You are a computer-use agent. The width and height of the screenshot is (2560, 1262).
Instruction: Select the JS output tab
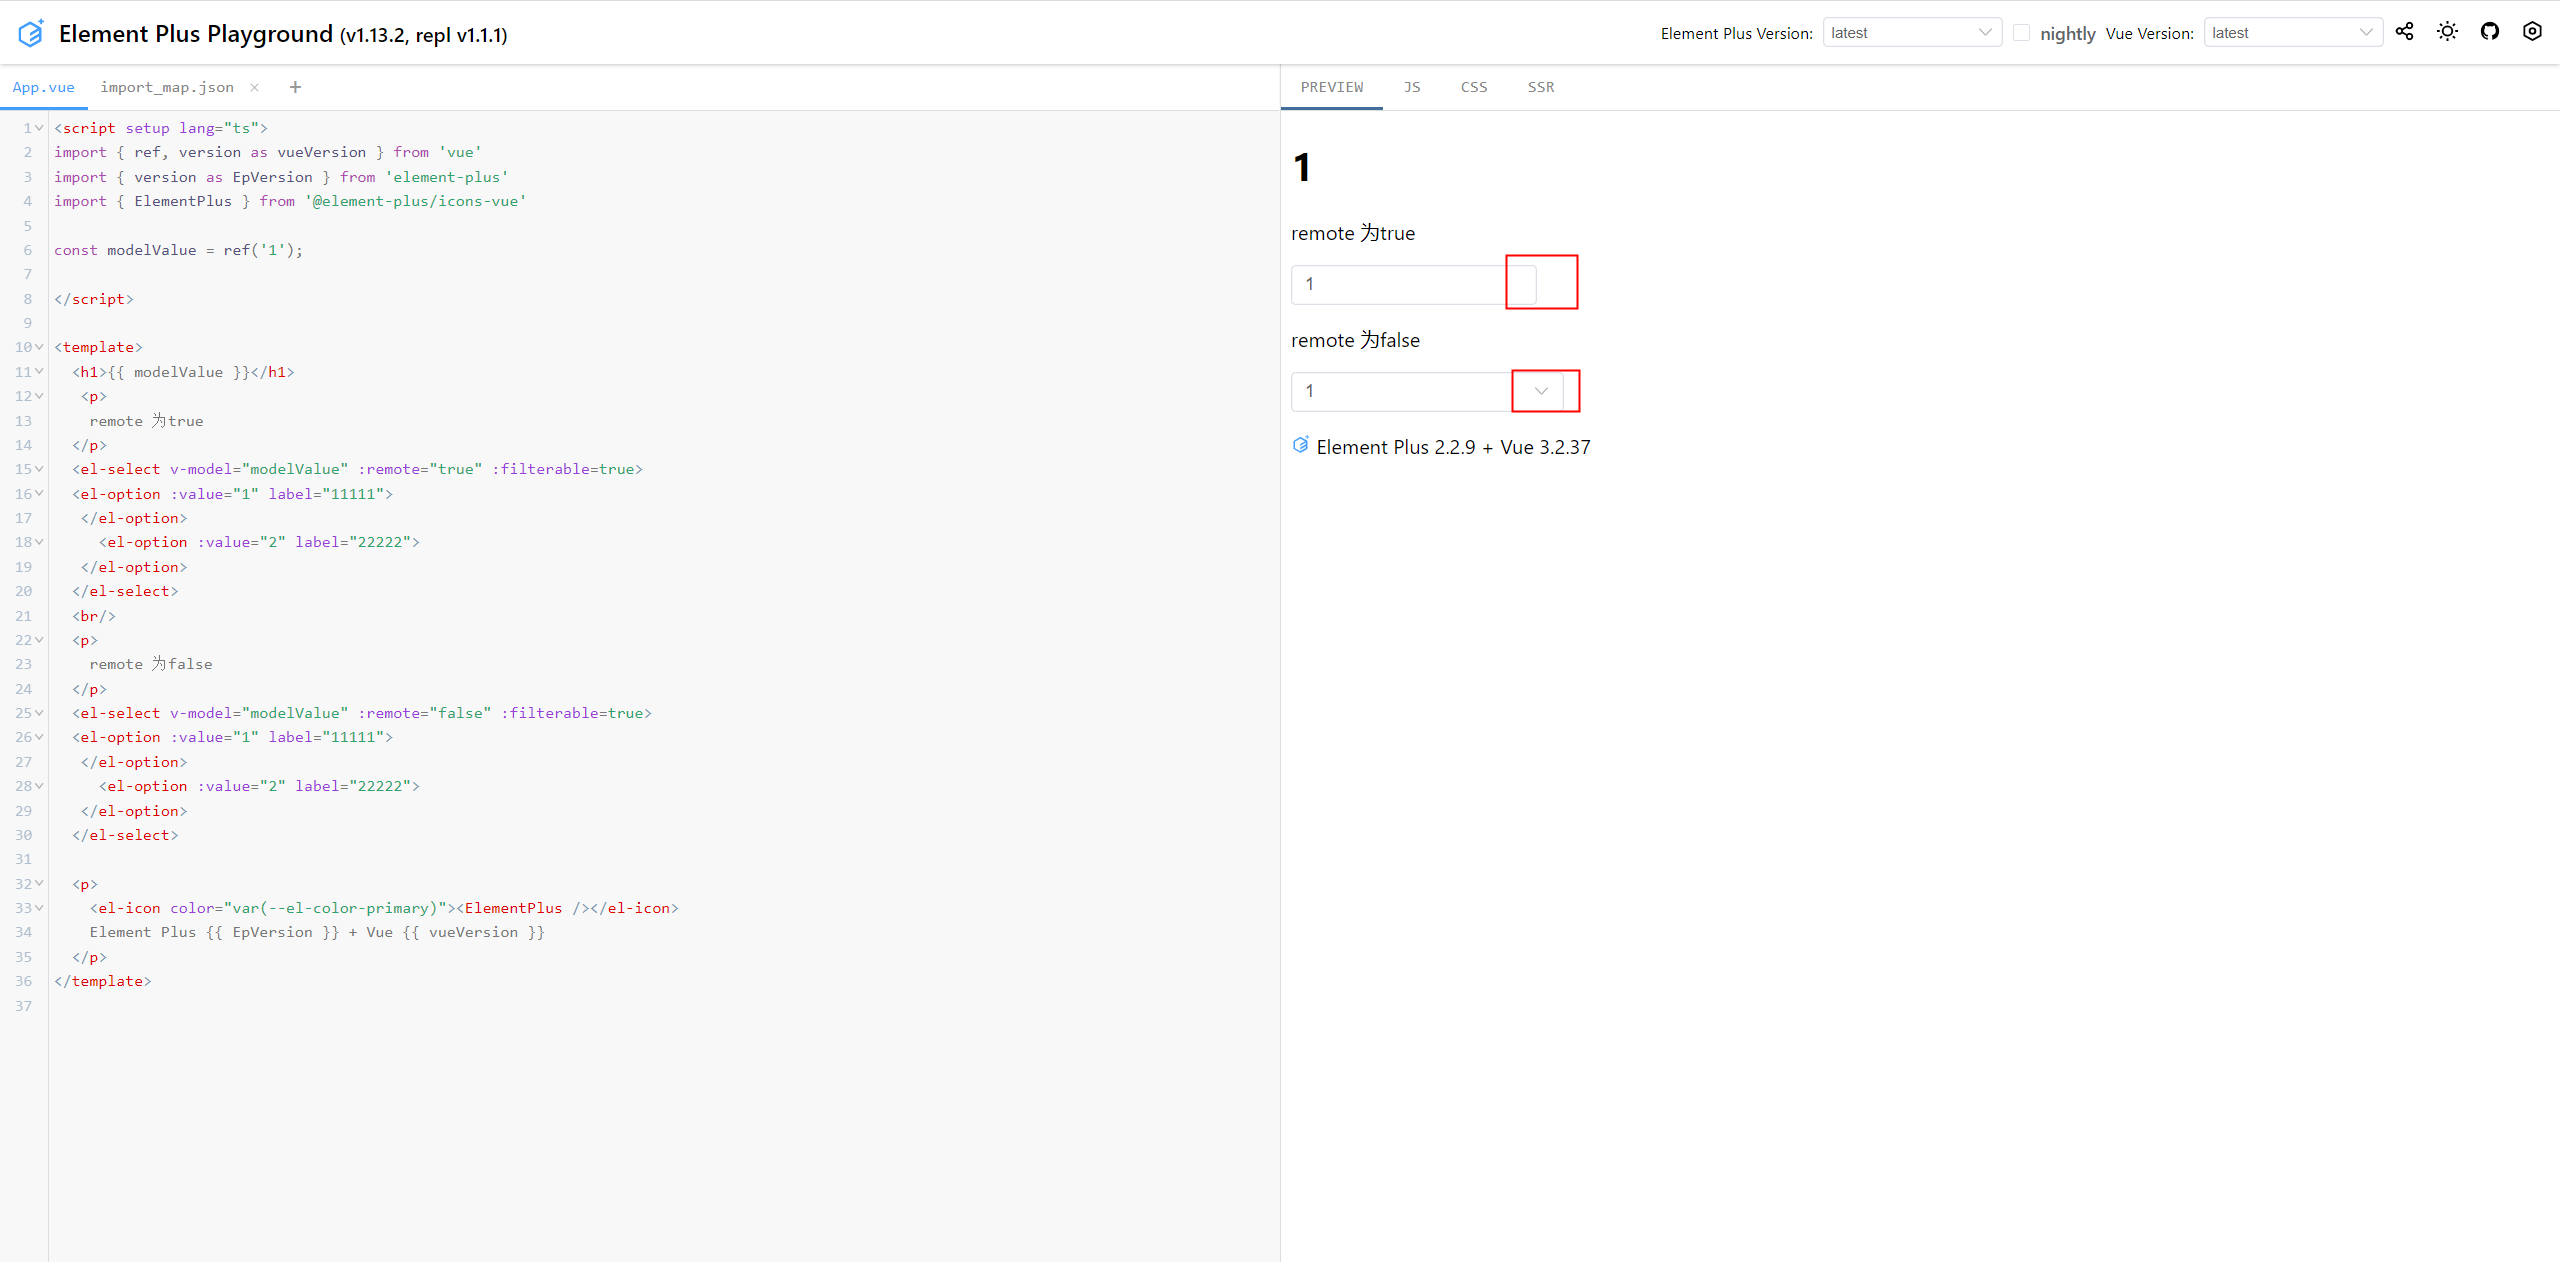pos(1412,87)
